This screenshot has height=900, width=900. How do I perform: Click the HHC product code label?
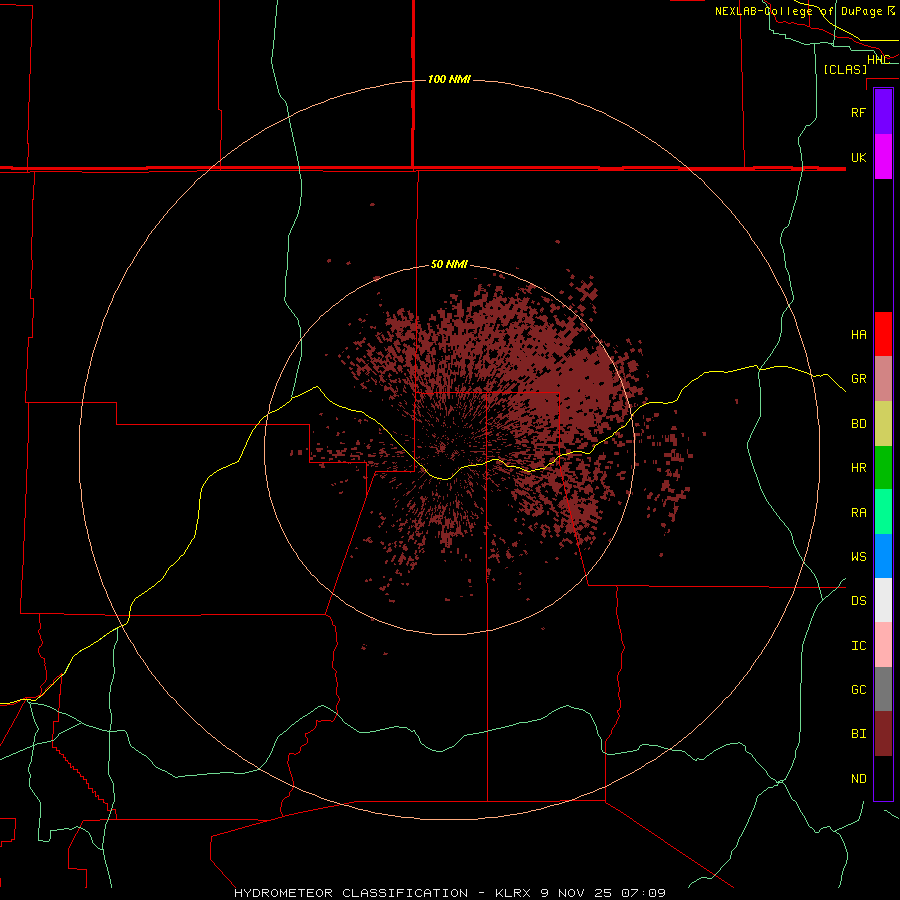click(878, 60)
